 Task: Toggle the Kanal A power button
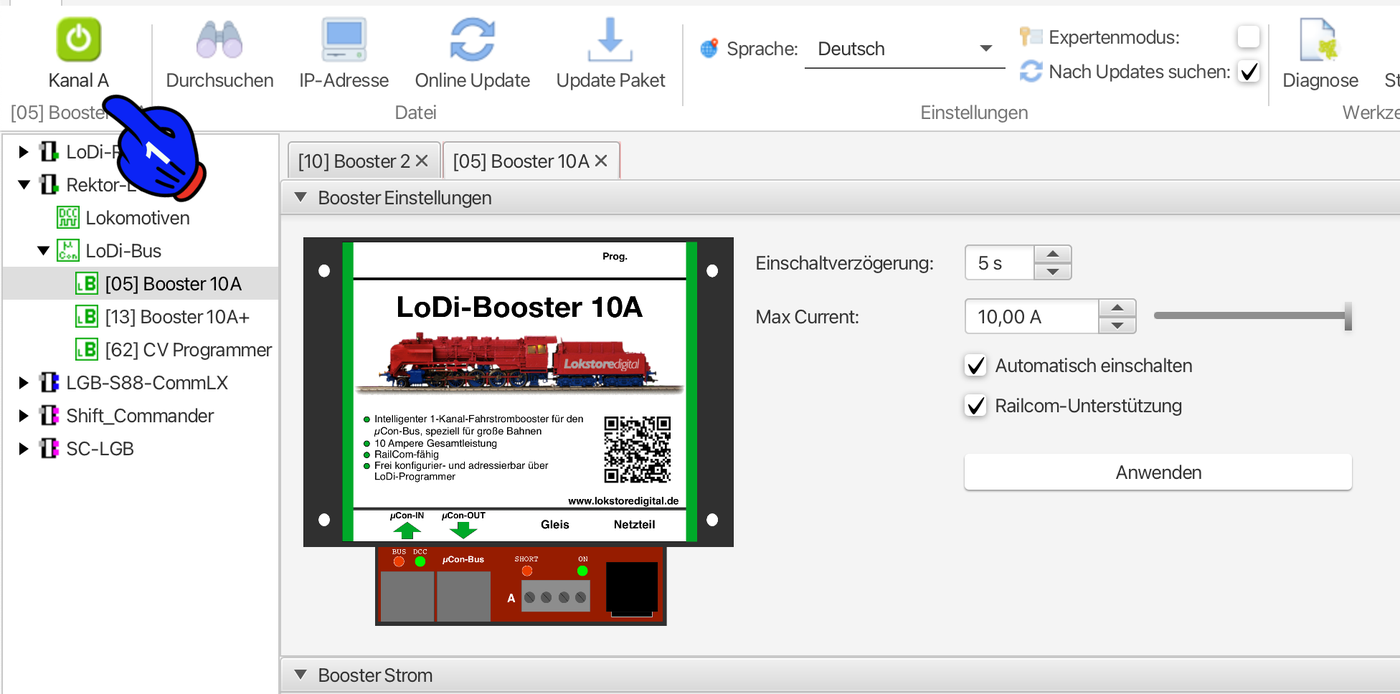[x=78, y=41]
